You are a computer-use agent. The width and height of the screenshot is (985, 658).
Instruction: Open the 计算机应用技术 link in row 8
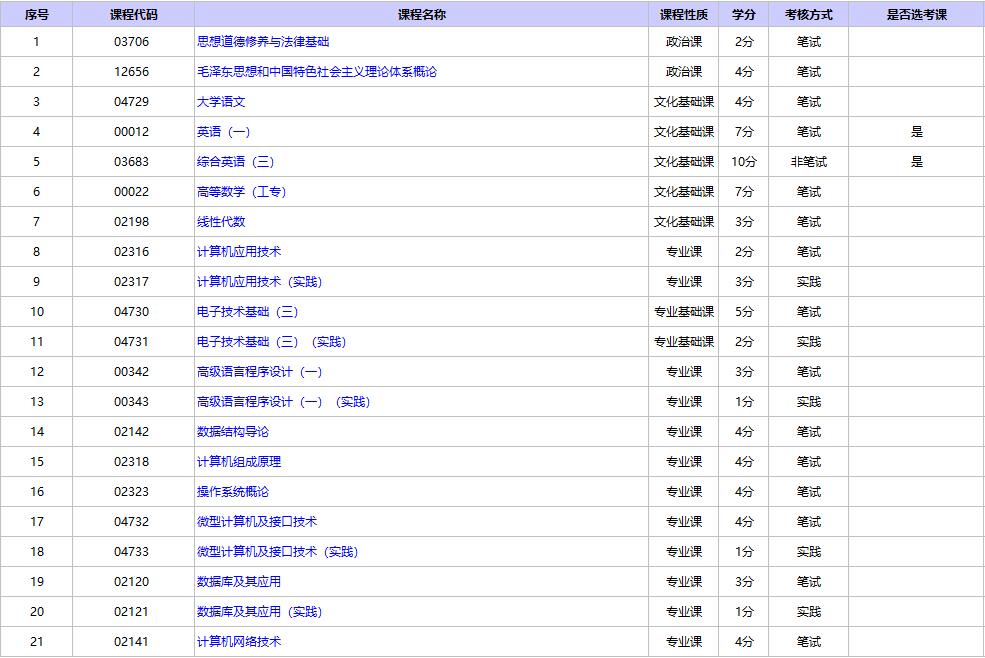pos(239,251)
